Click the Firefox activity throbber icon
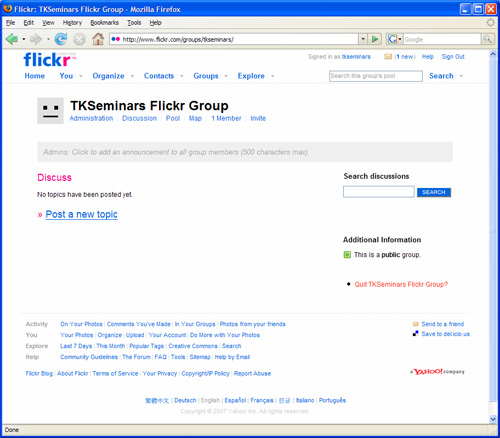This screenshot has width=500, height=438. [490, 22]
